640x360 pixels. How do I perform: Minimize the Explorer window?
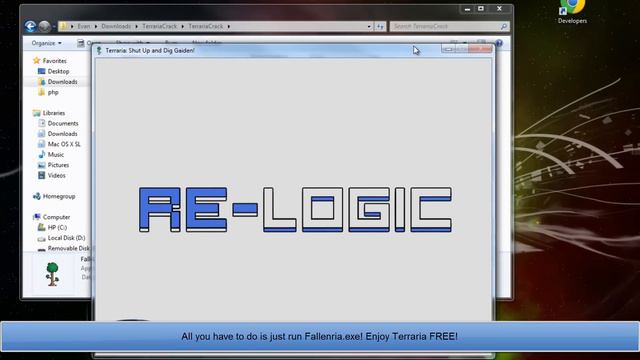(467, 9)
